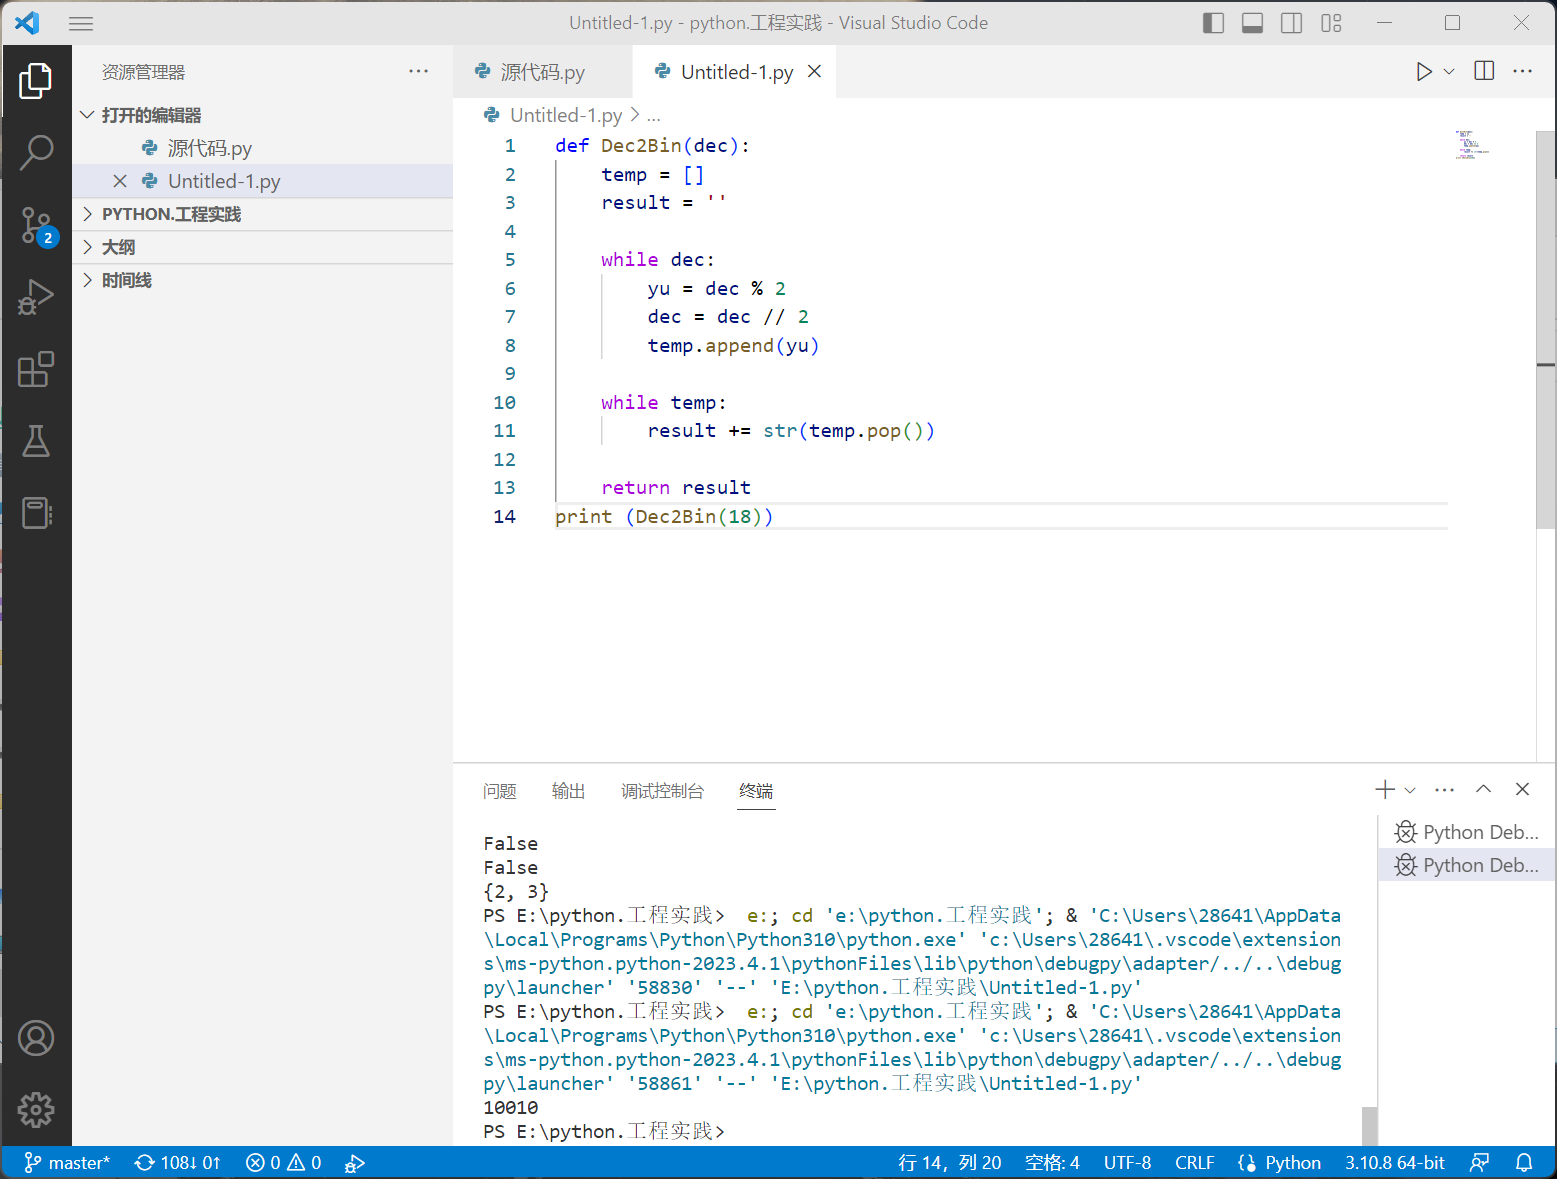Click the editor vertical scrollbar
1557x1179 pixels.
coord(1546,330)
